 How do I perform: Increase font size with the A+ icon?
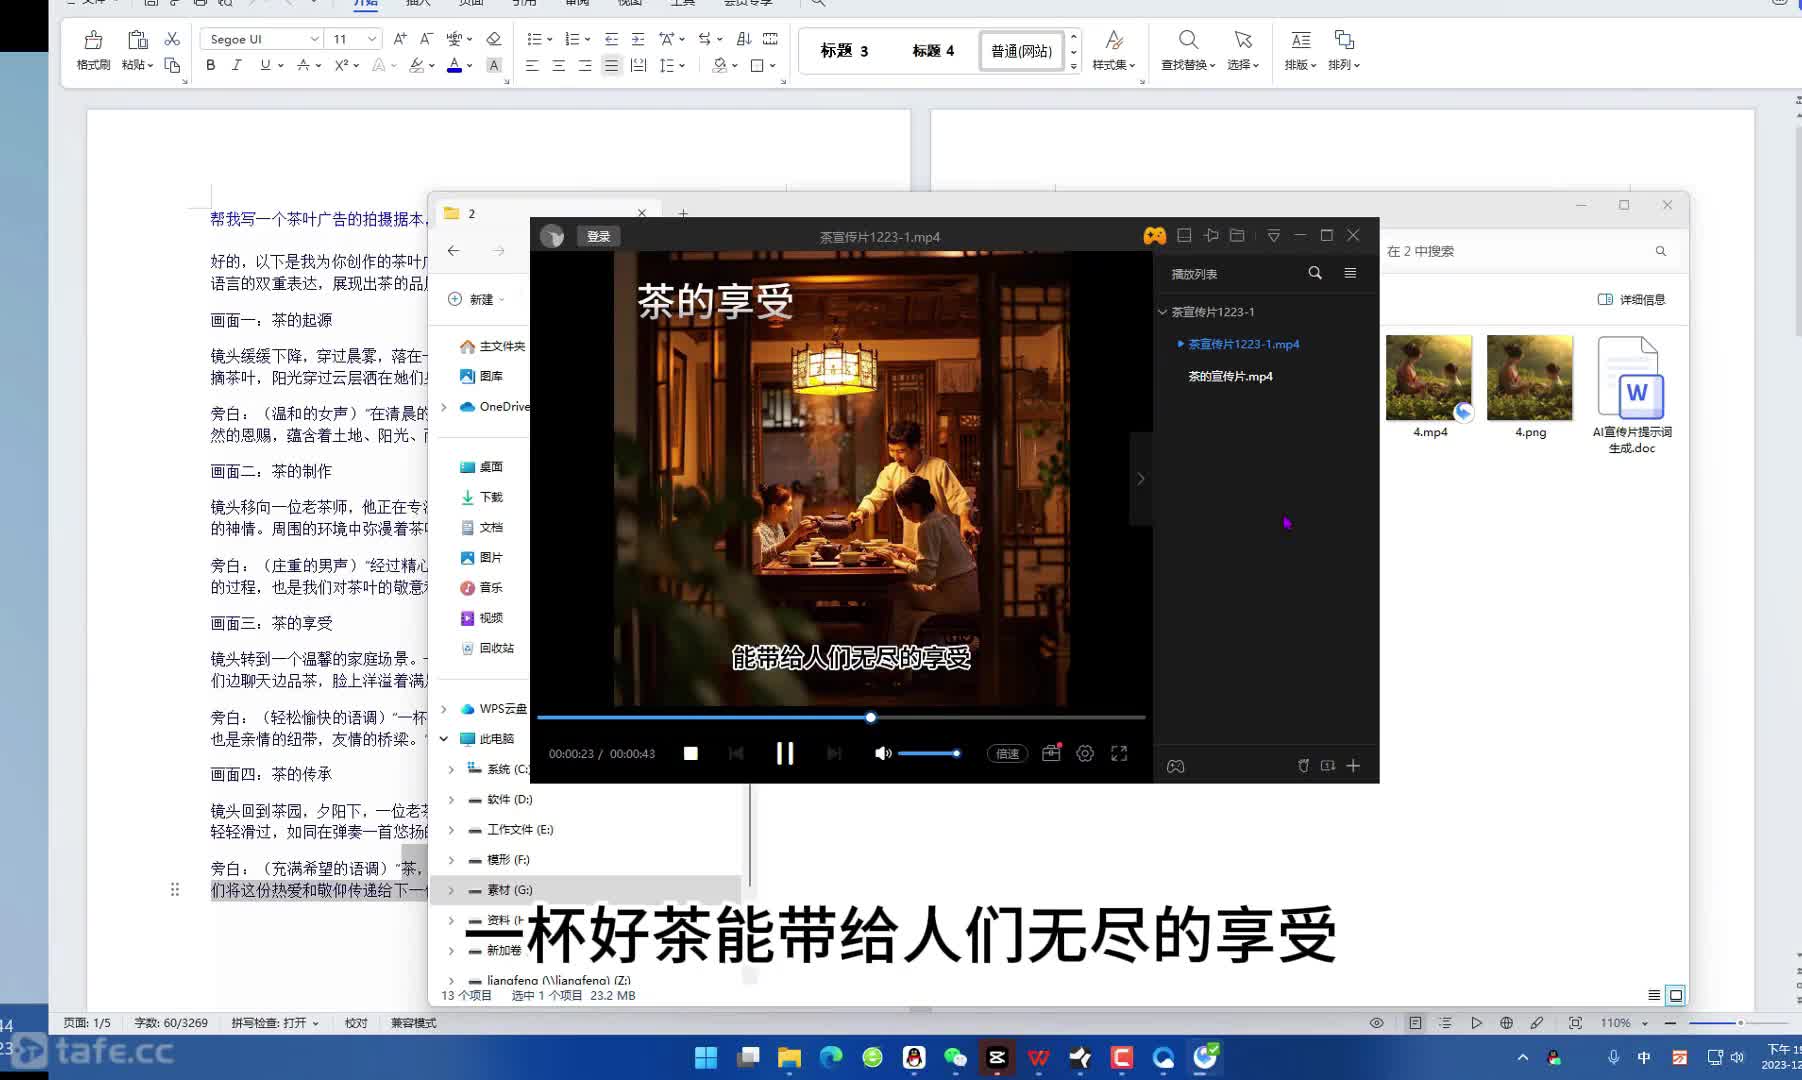tap(400, 39)
